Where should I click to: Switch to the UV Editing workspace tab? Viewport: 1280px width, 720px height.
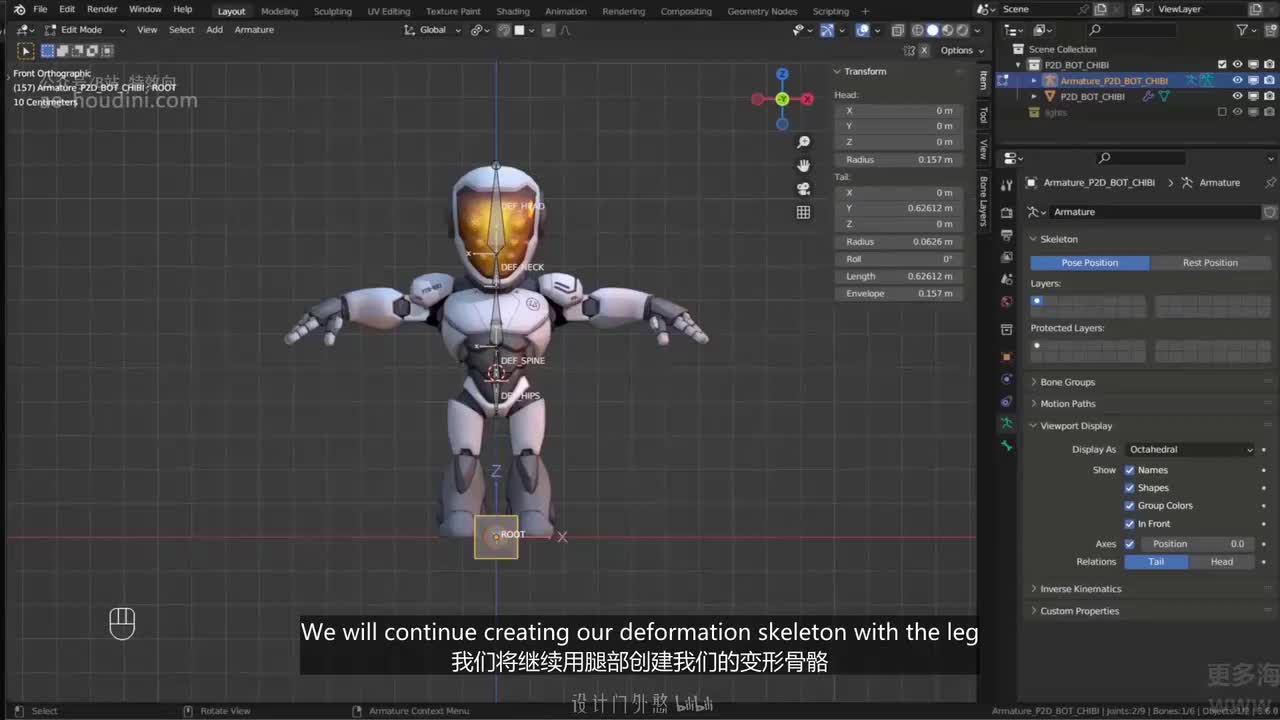(389, 11)
